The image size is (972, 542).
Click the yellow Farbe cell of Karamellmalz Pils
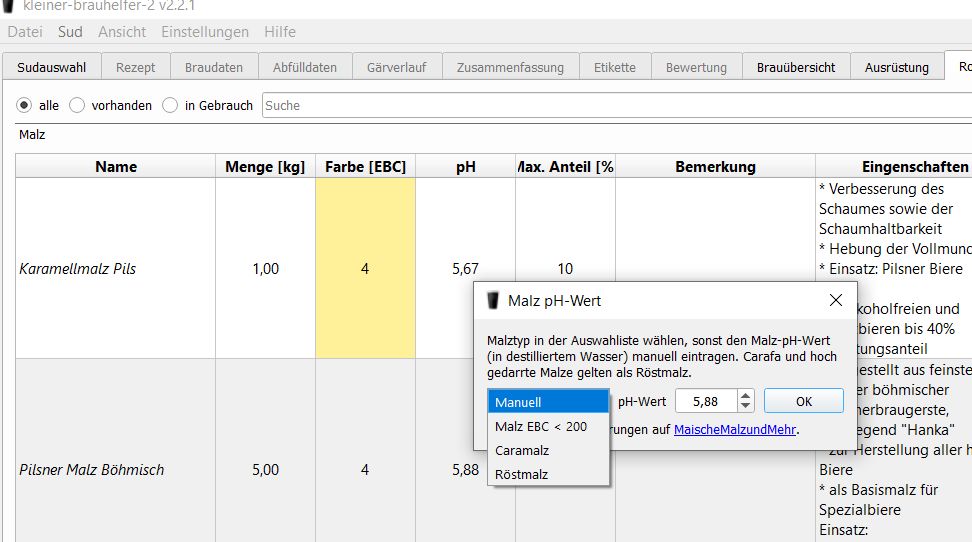click(365, 268)
